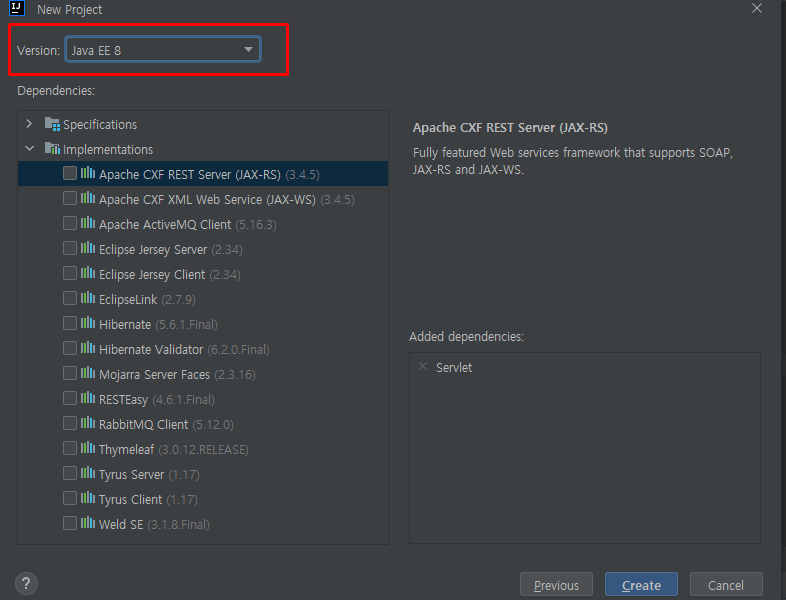
Task: Check the Tyrus Client checkbox
Action: coord(70,498)
